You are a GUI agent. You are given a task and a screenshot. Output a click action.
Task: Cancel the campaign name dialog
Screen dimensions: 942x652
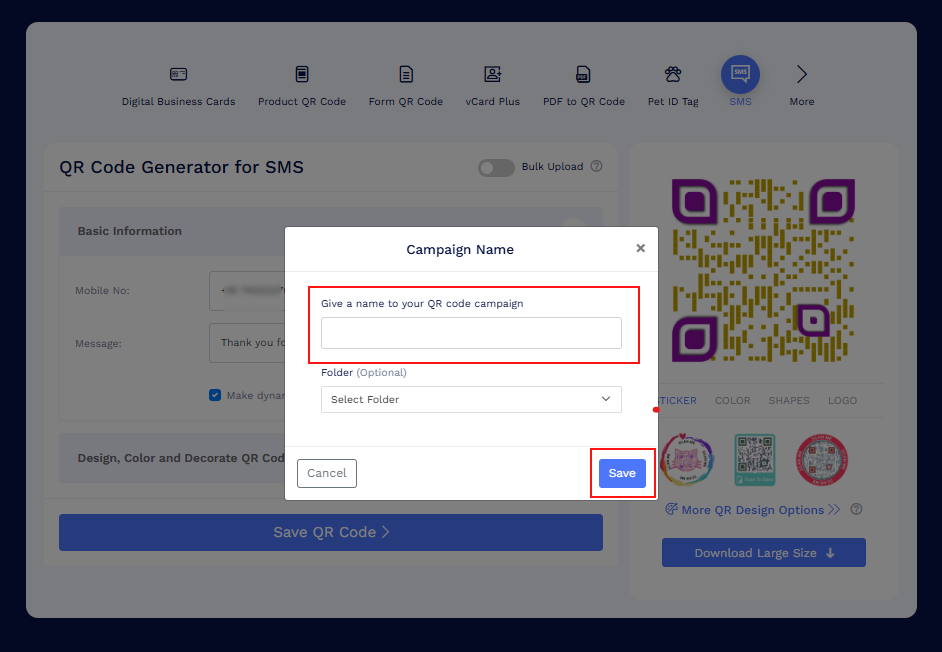tap(327, 473)
